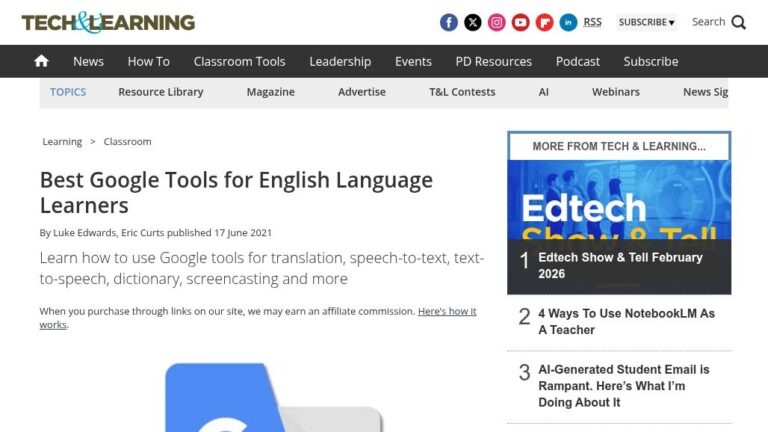The width and height of the screenshot is (768, 432).
Task: Open the Instagram social icon
Action: [497, 23]
